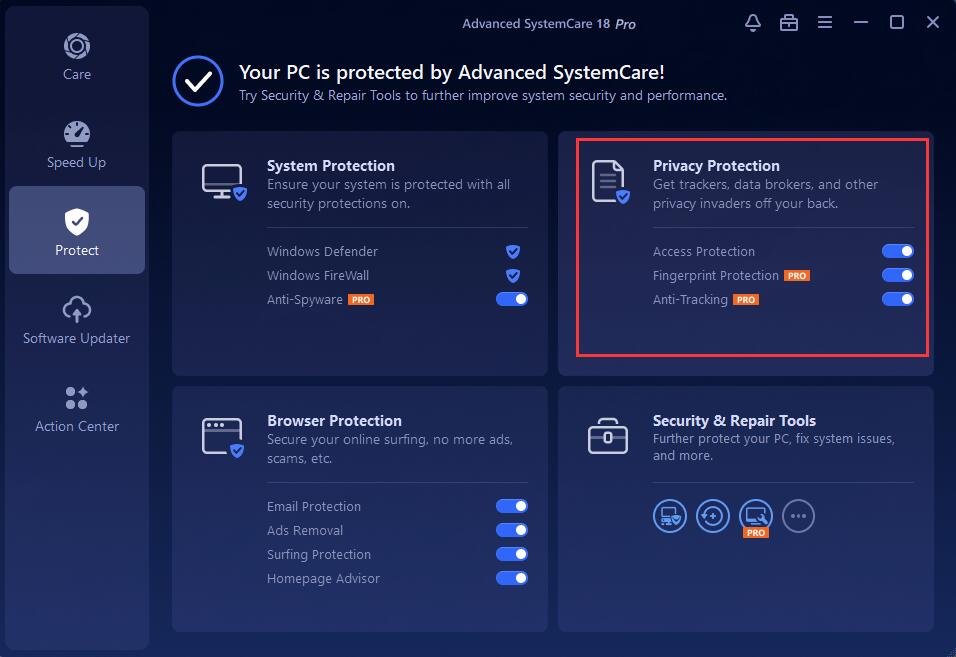Open the hamburger options menu
Image resolution: width=956 pixels, height=657 pixels.
pos(825,23)
